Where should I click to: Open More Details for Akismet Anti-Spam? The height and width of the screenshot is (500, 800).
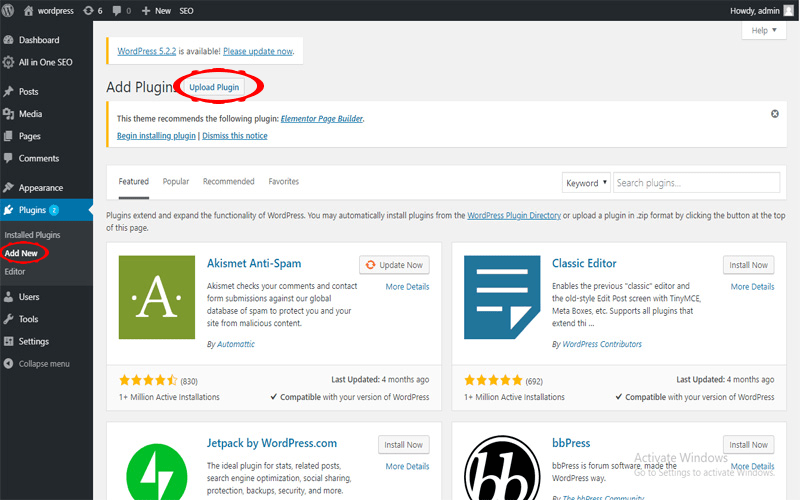click(x=407, y=287)
